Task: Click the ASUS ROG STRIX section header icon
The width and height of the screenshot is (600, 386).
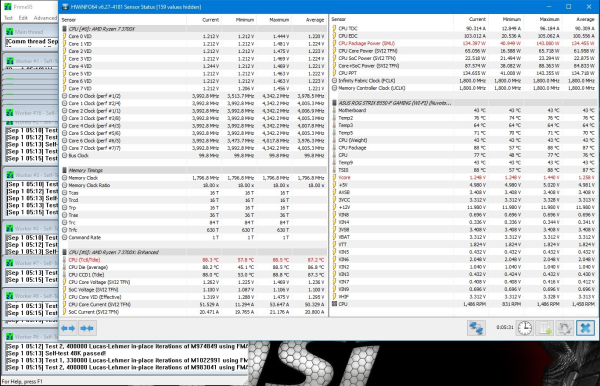Action: pyautogui.click(x=334, y=103)
